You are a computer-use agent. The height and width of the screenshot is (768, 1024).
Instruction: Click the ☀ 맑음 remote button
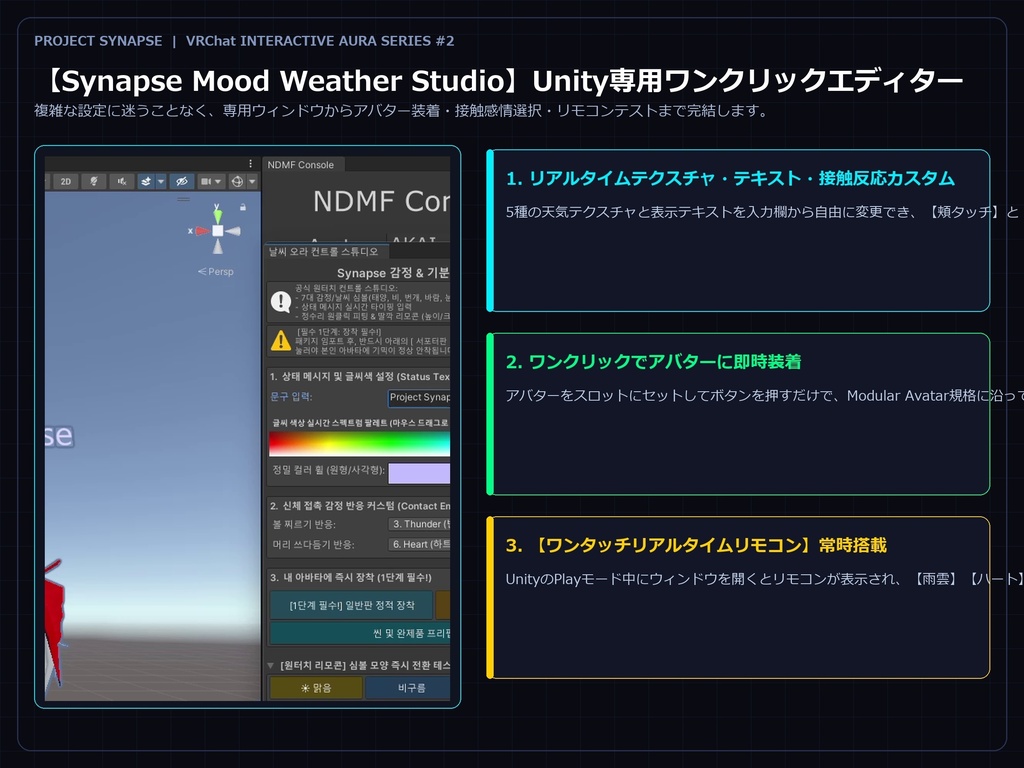pyautogui.click(x=316, y=688)
